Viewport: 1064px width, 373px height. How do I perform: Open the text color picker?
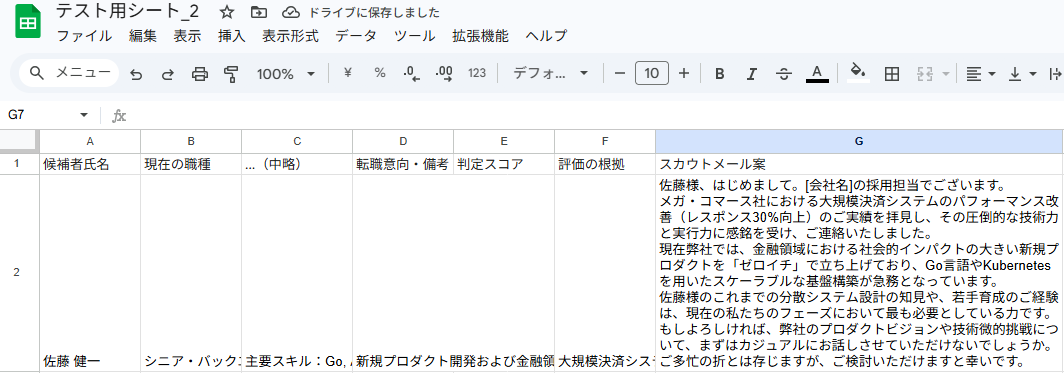[x=817, y=73]
